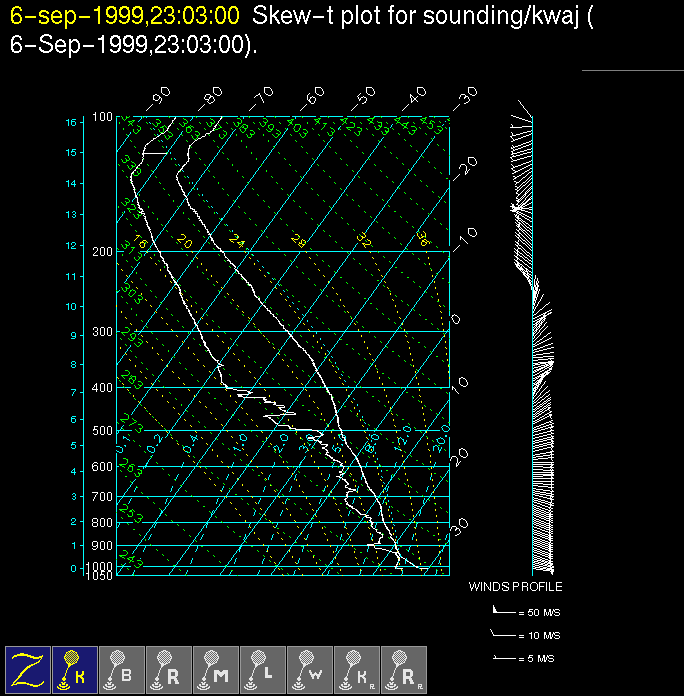The width and height of the screenshot is (684, 696).
Task: Click the 16 km altitude axis label
Action: click(71, 122)
